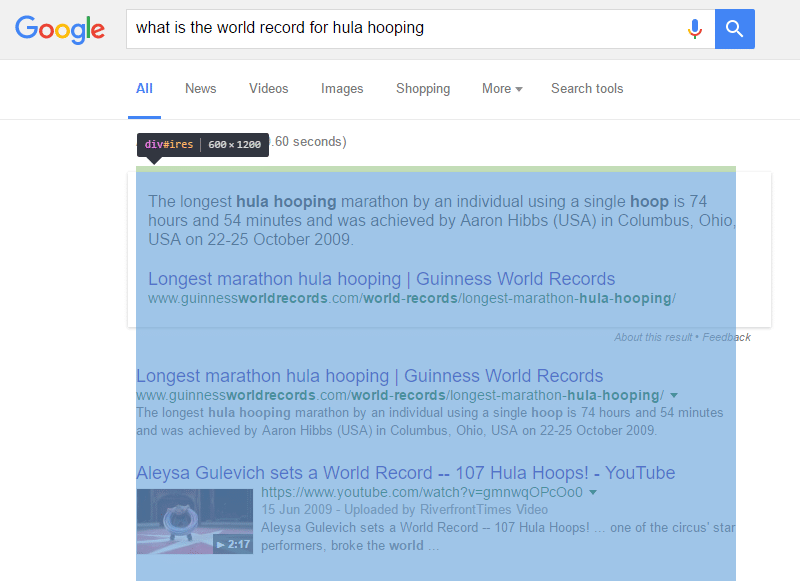Expand dropdown arrow beside guinnessworldrecords URL
The image size is (800, 581).
674,395
